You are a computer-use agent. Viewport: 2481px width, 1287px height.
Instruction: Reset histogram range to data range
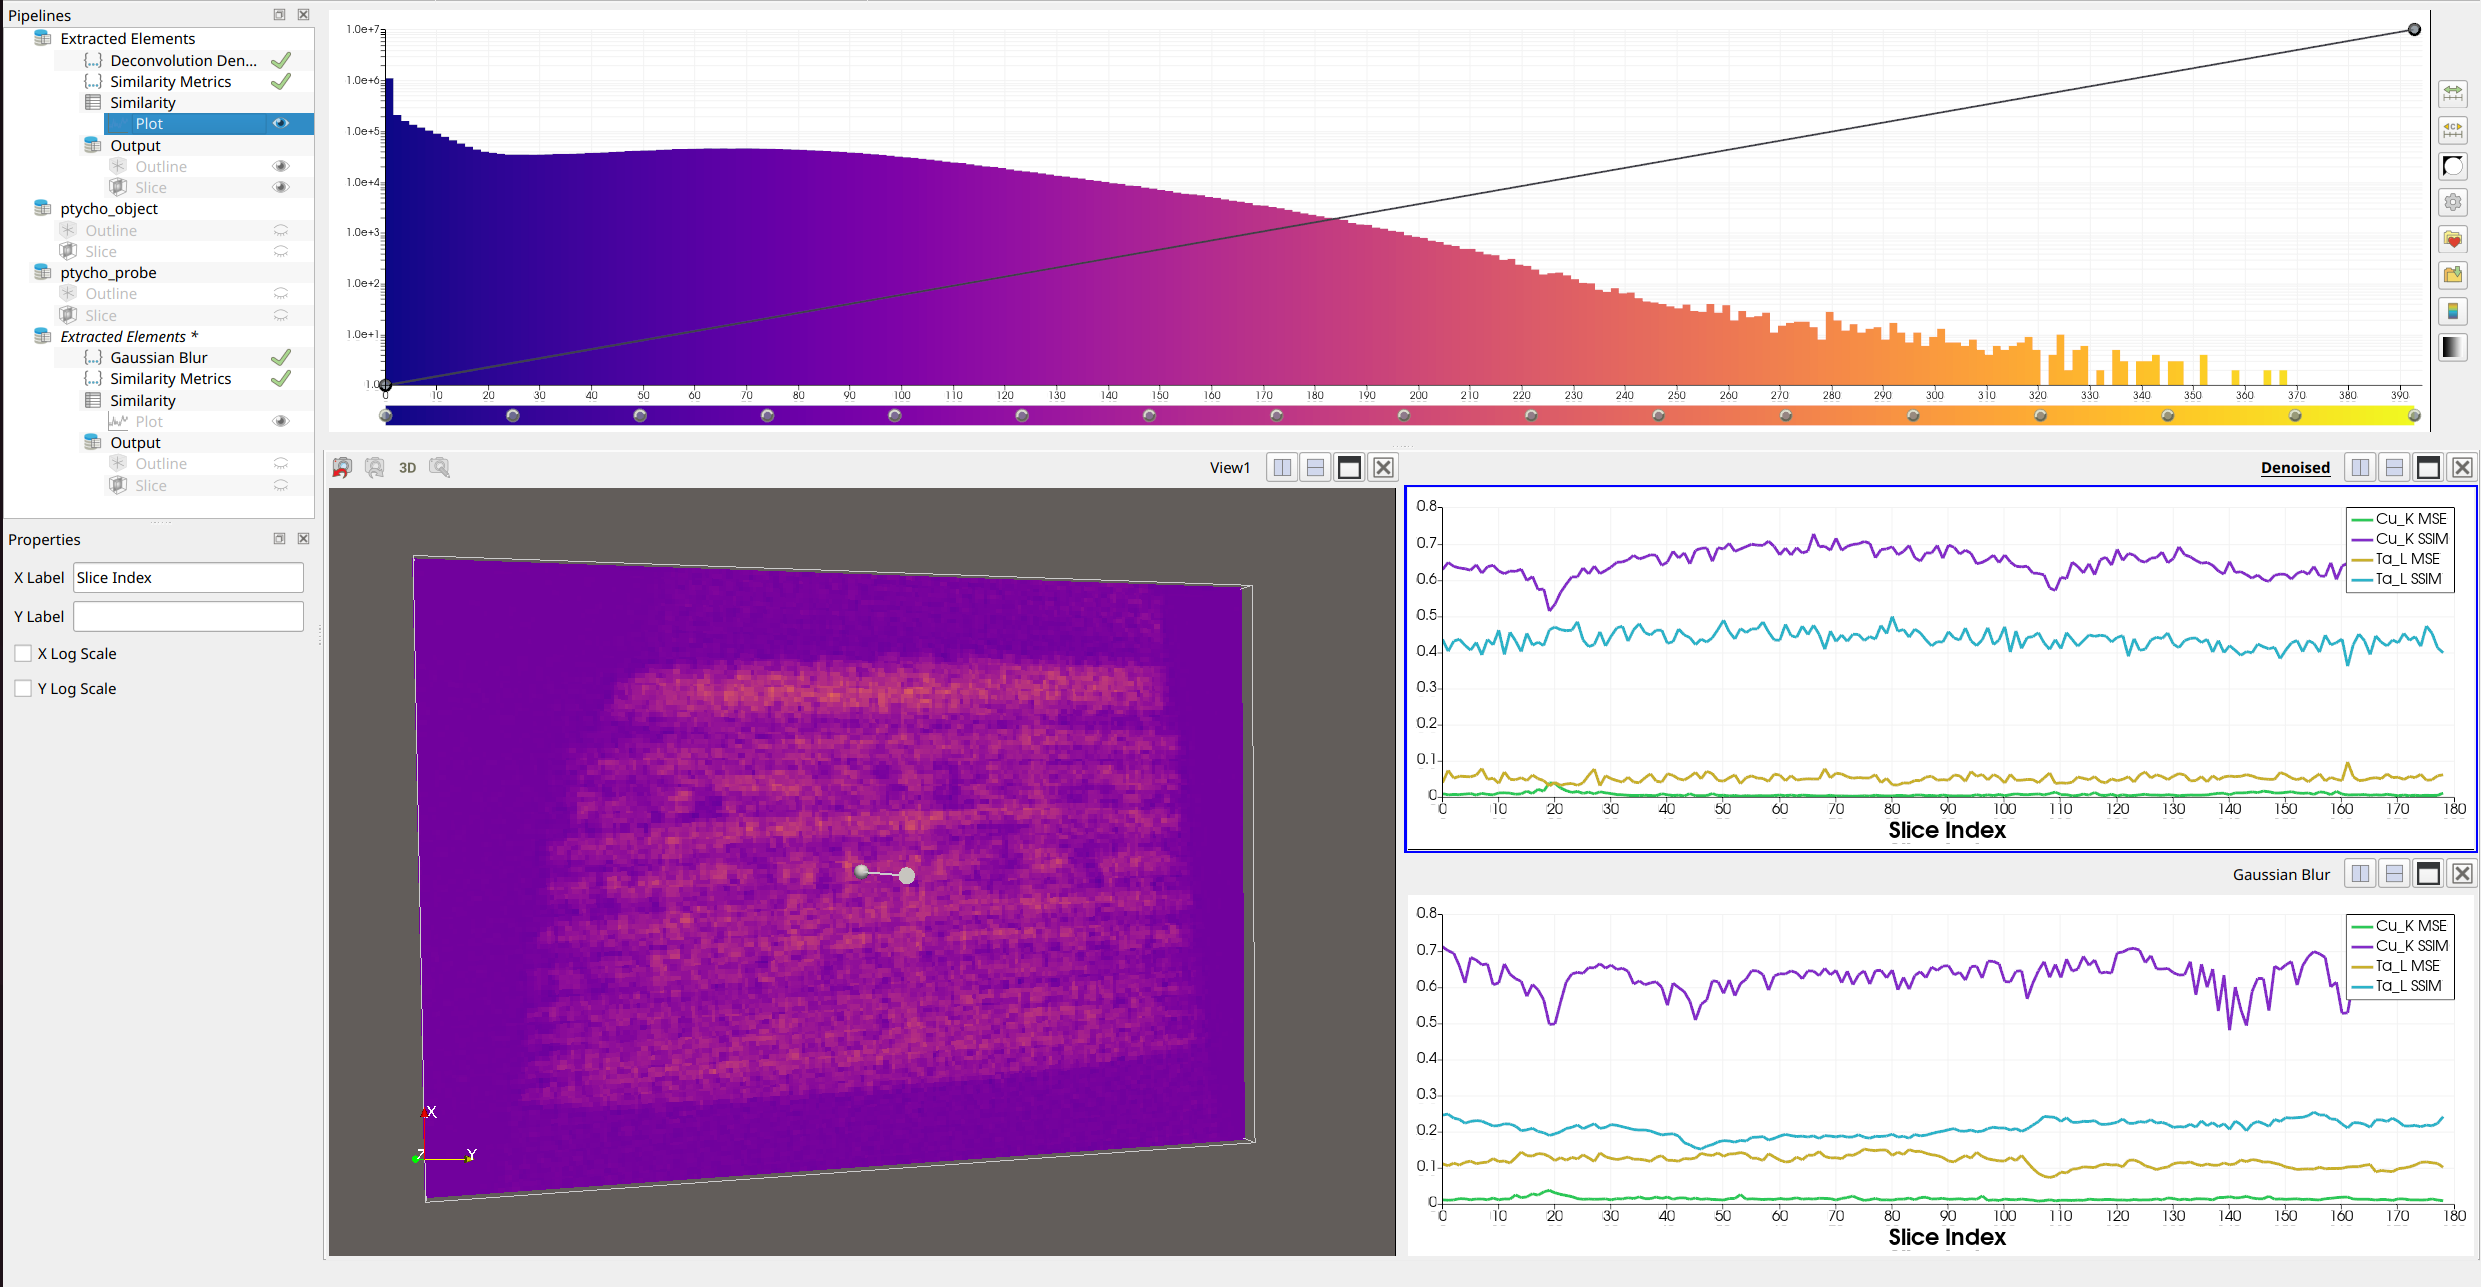tap(2453, 94)
